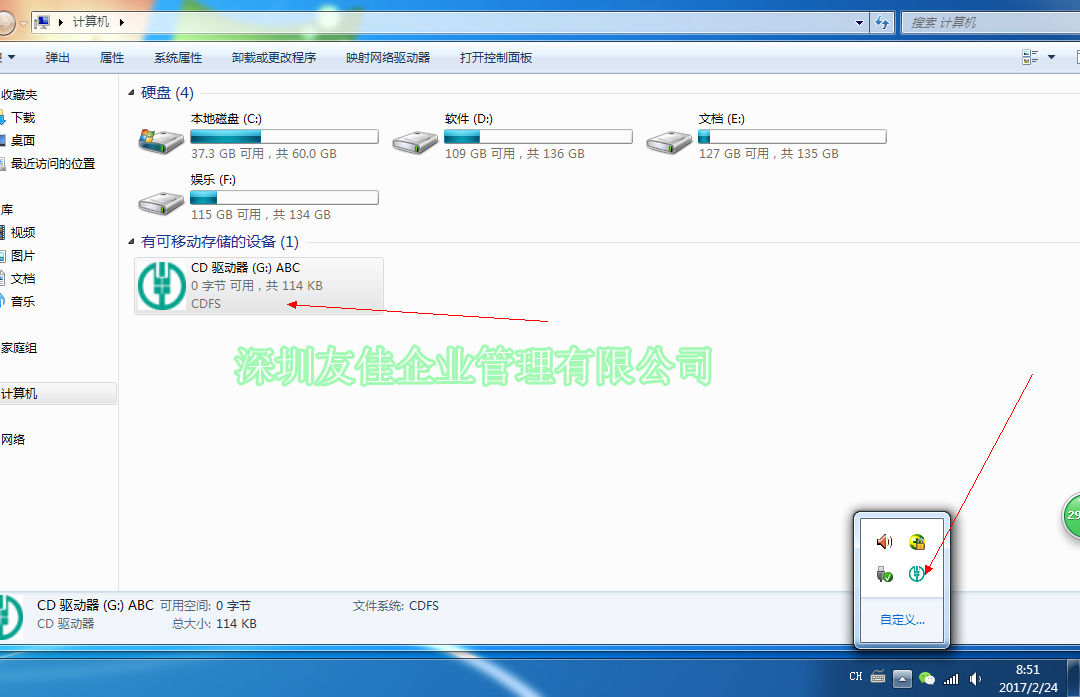Click the green ABC bank USB-key tray icon
Image resolution: width=1080 pixels, height=697 pixels.
tap(919, 574)
